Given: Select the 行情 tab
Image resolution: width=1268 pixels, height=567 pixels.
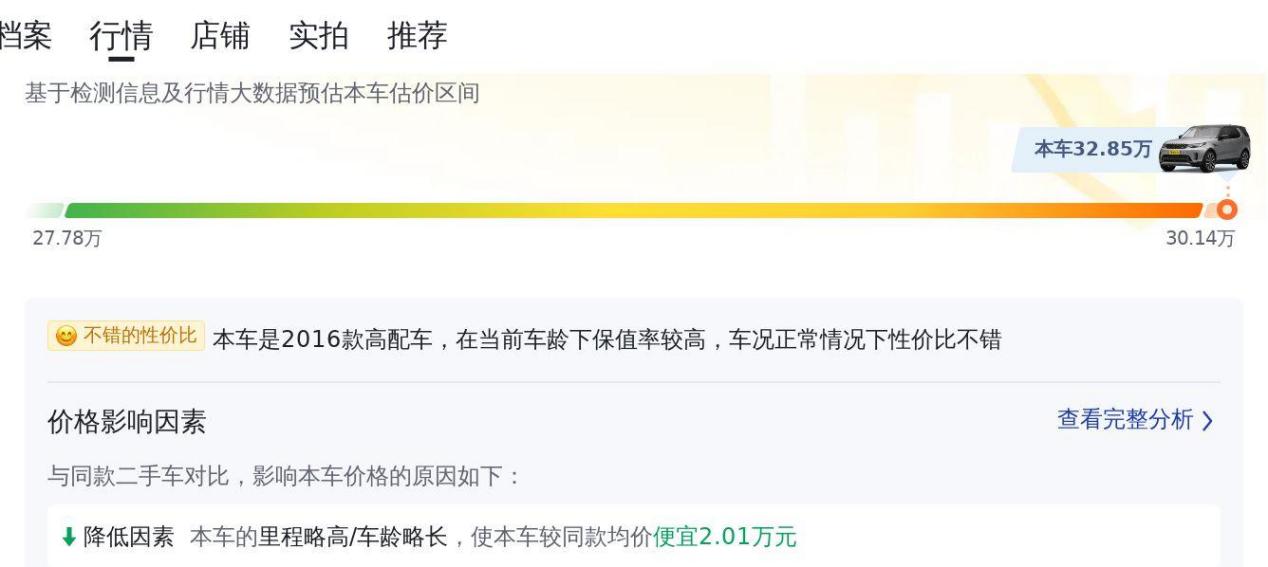Looking at the screenshot, I should click(121, 36).
